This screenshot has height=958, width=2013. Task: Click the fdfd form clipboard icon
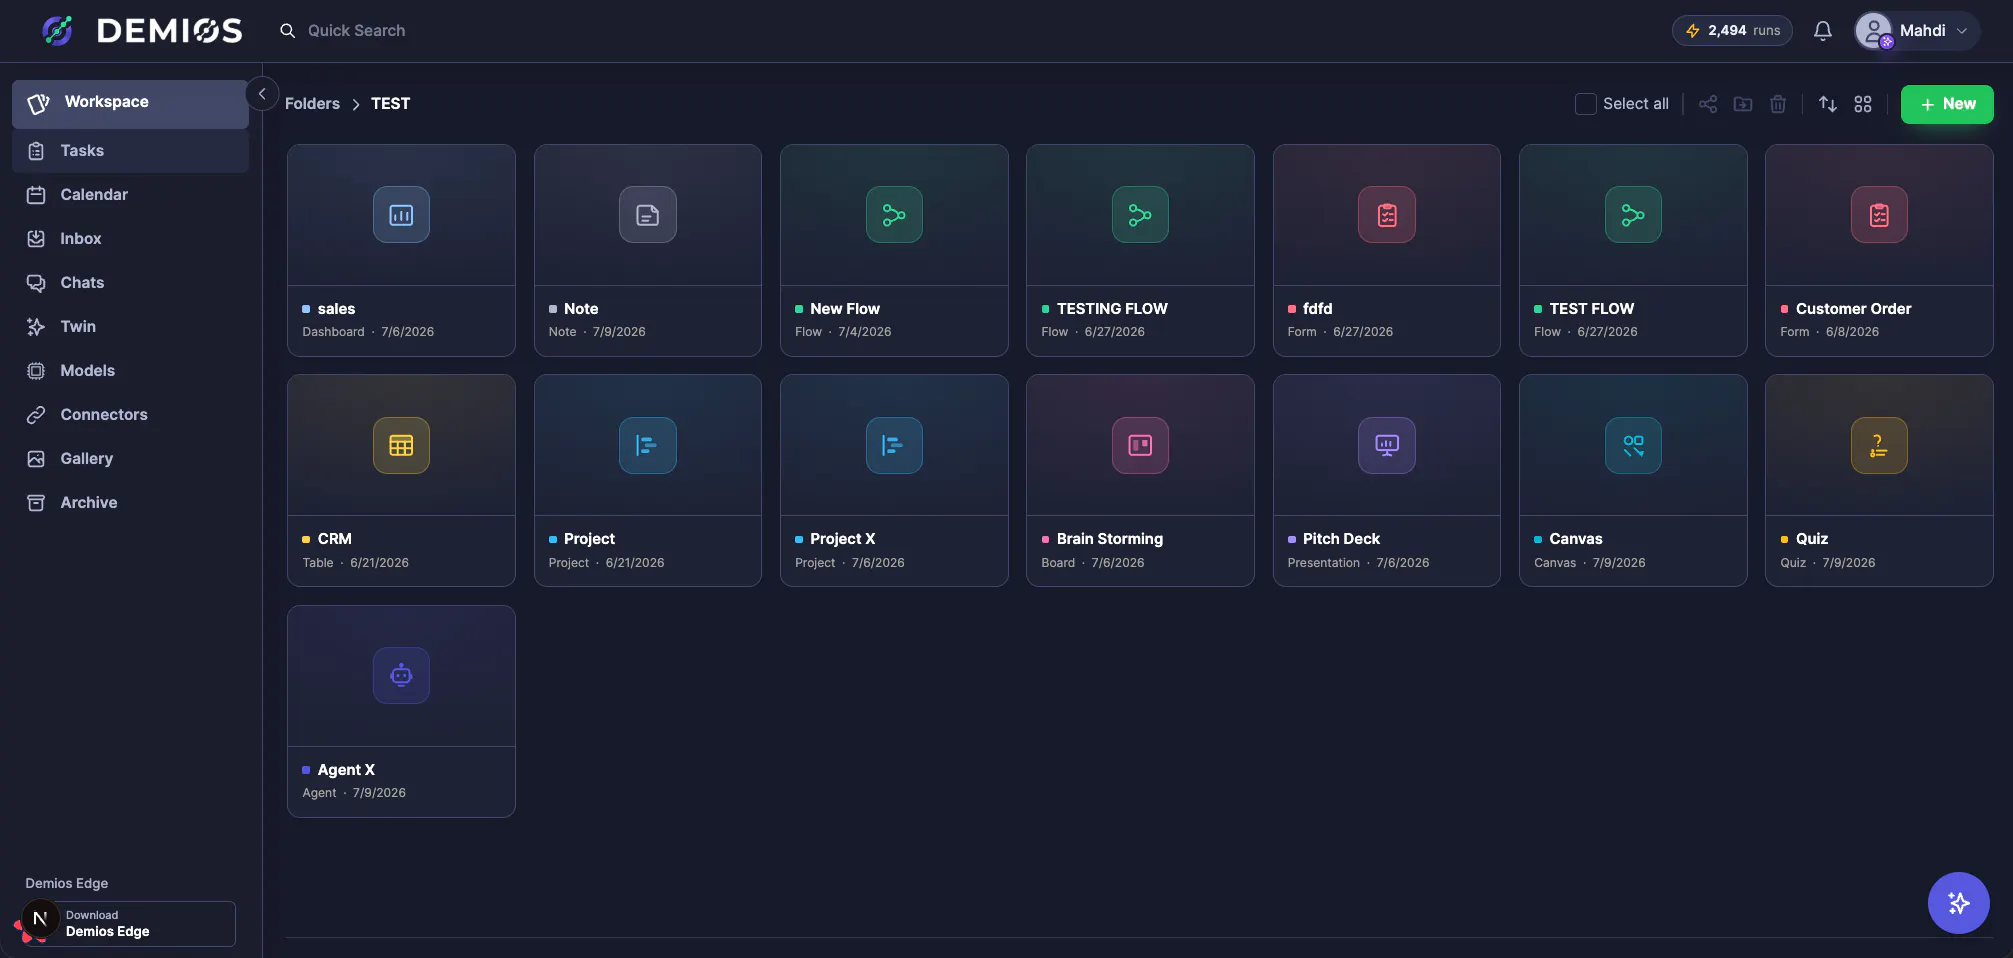coord(1387,215)
